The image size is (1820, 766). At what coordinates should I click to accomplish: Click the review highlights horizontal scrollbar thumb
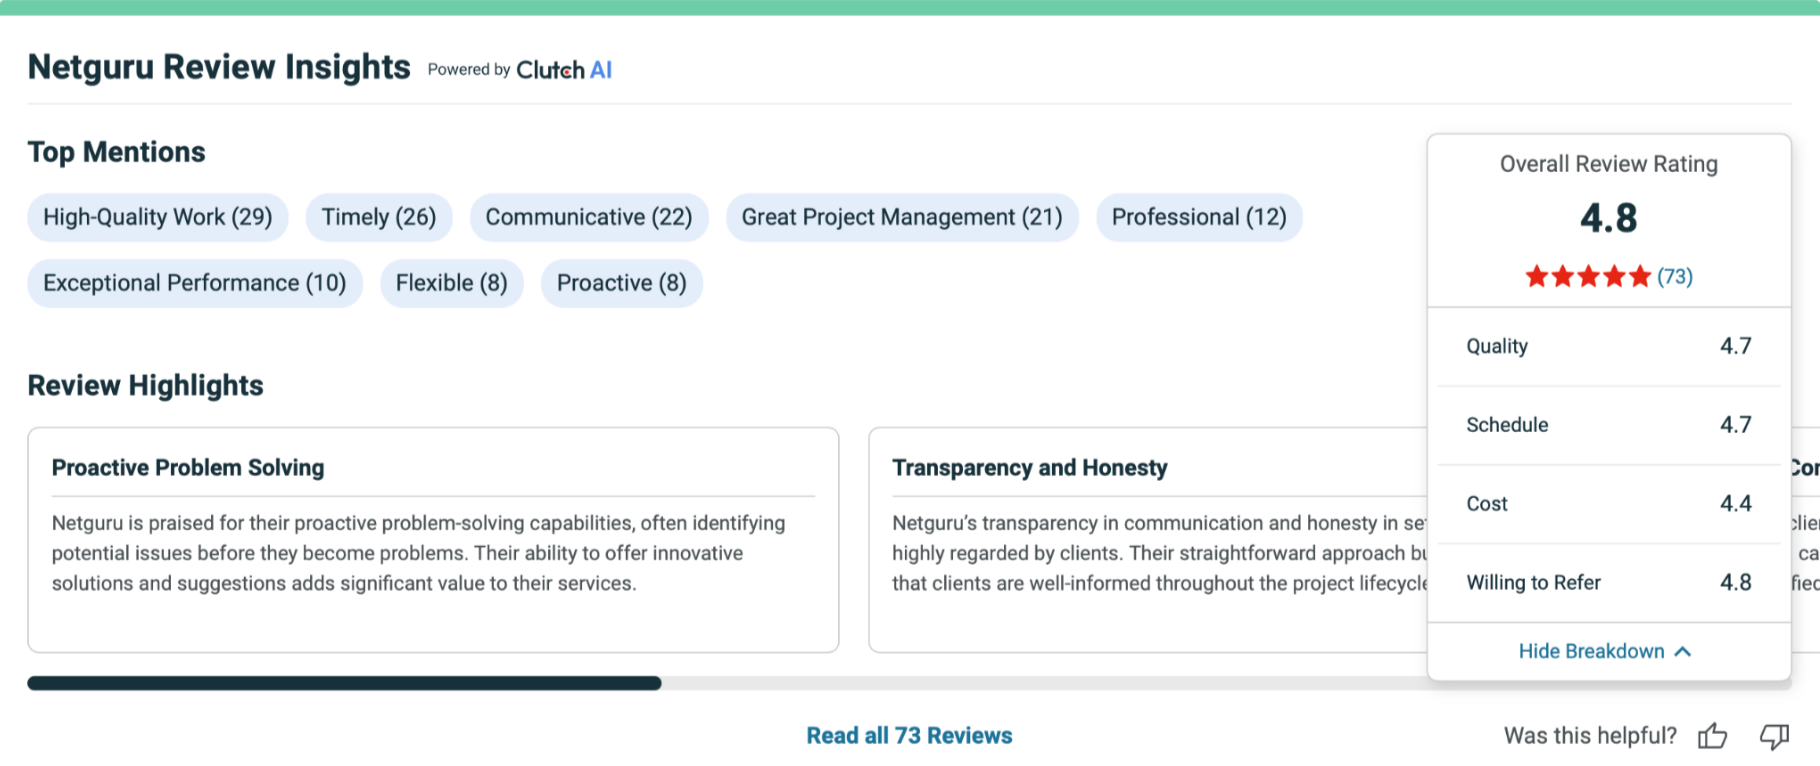(344, 683)
